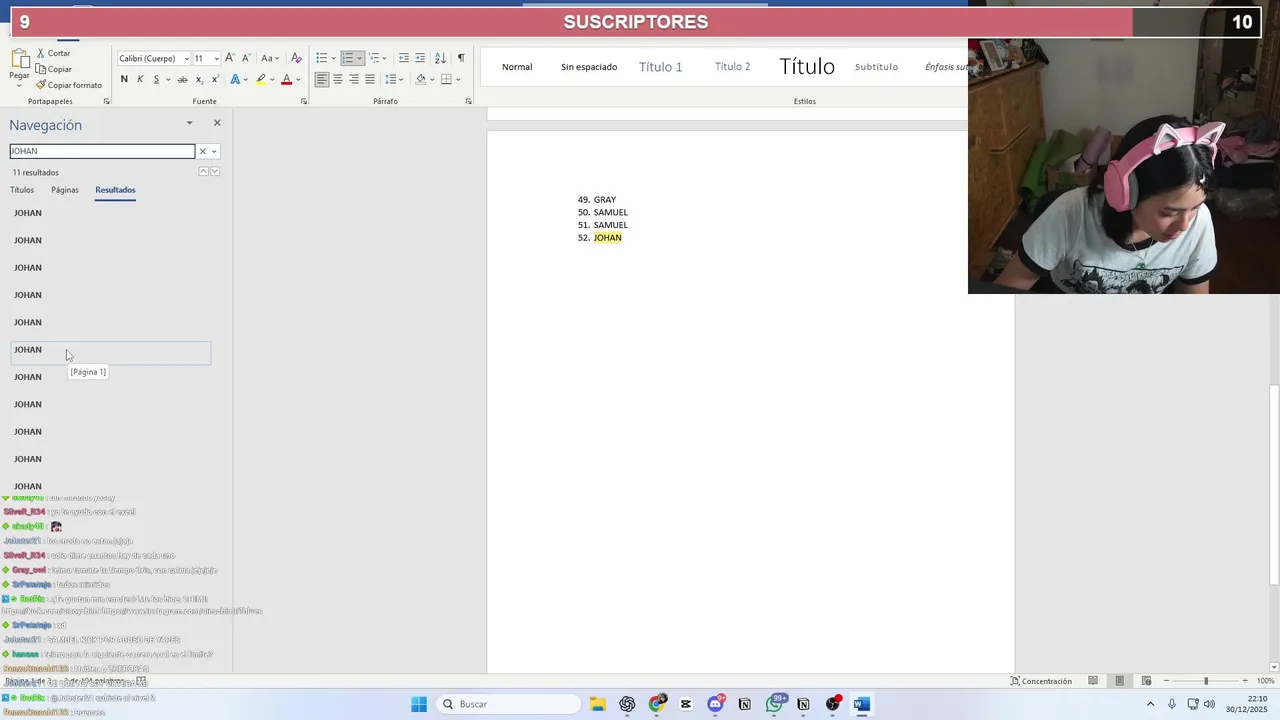Open Aa change case dropdown
The image size is (1280, 720).
[x=270, y=58]
